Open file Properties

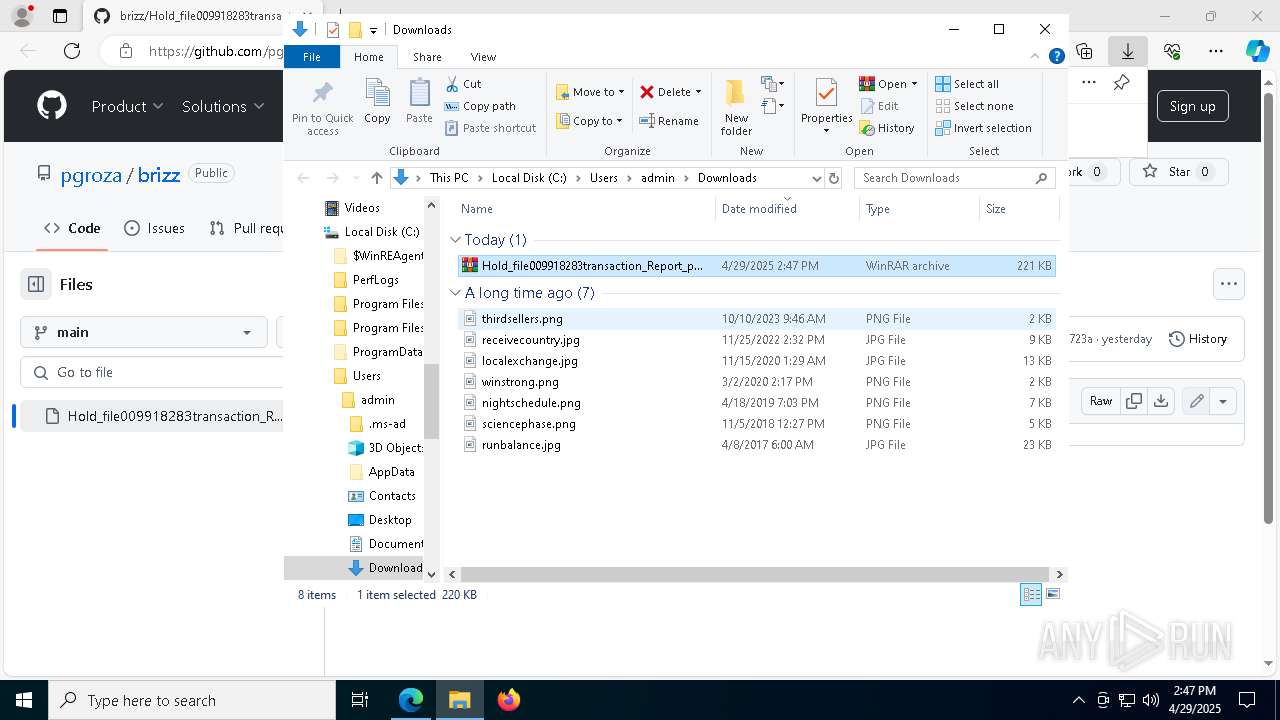pyautogui.click(x=826, y=106)
